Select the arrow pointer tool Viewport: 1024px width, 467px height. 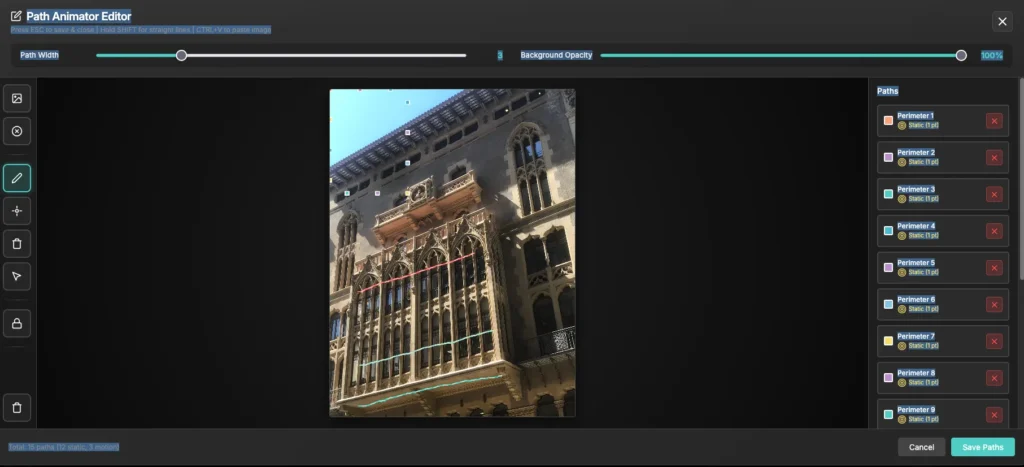[17, 276]
